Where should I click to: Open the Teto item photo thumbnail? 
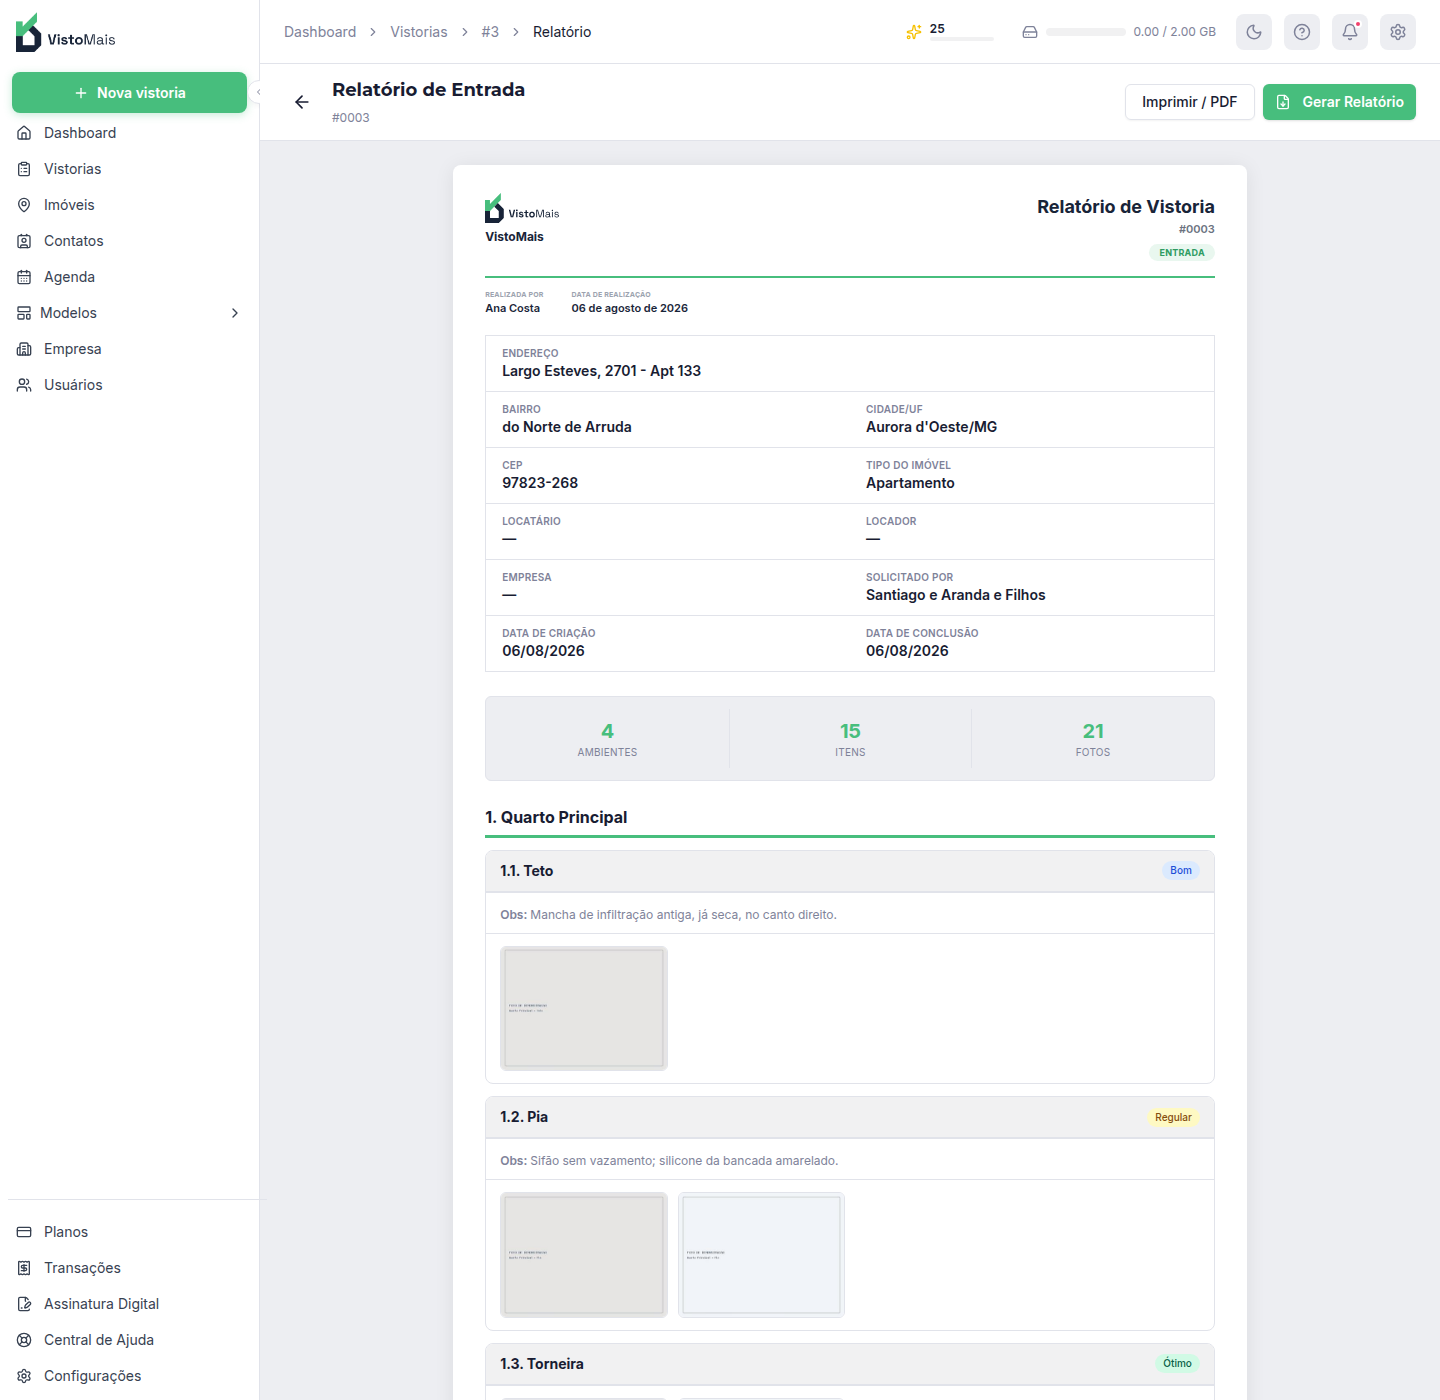[x=584, y=1009]
